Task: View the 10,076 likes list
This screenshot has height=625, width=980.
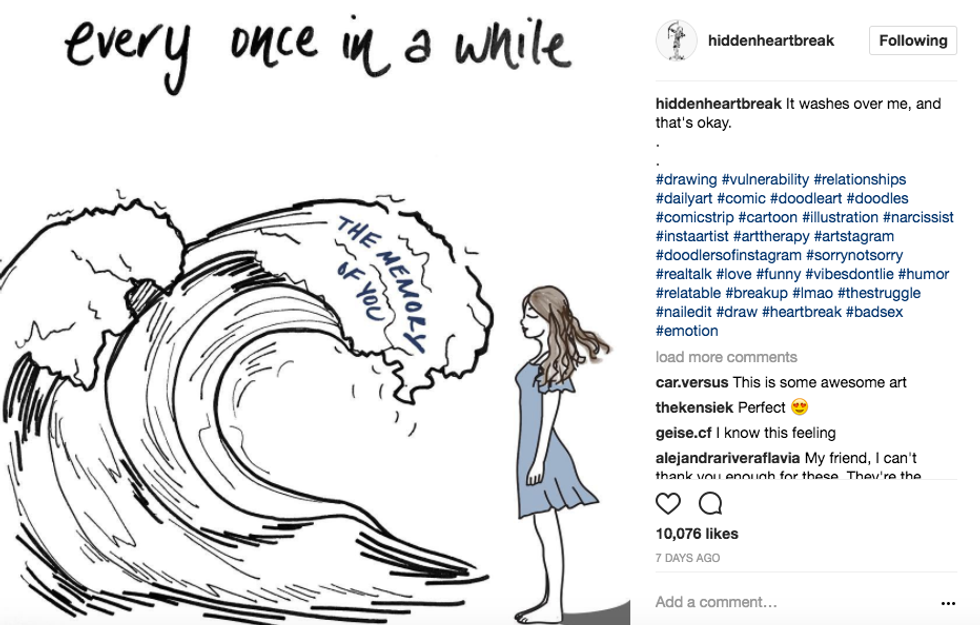Action: [697, 534]
